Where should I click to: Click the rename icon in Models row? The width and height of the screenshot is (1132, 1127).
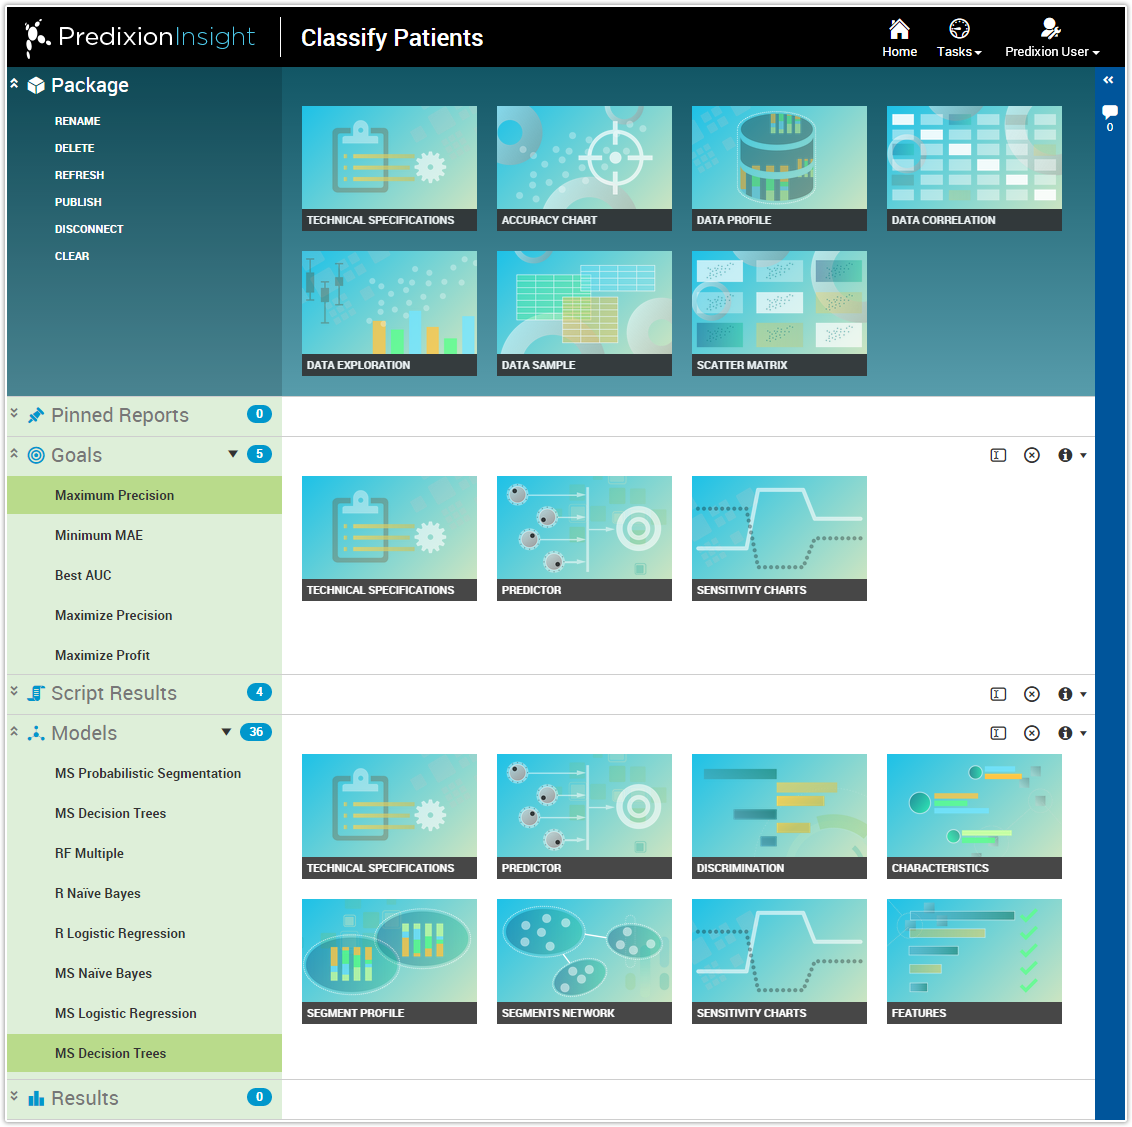pyautogui.click(x=998, y=733)
